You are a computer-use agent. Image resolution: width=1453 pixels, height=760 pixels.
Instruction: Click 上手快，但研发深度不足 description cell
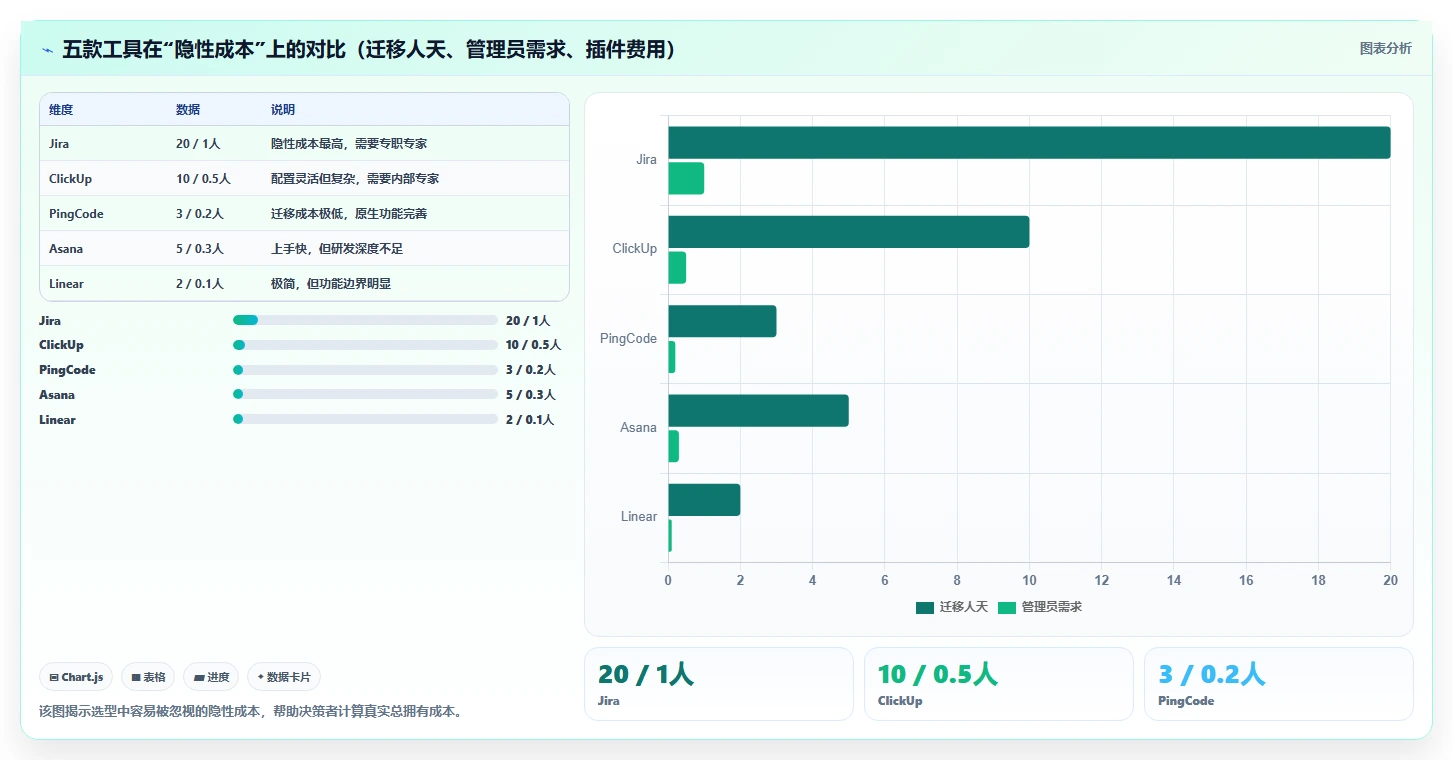[337, 249]
